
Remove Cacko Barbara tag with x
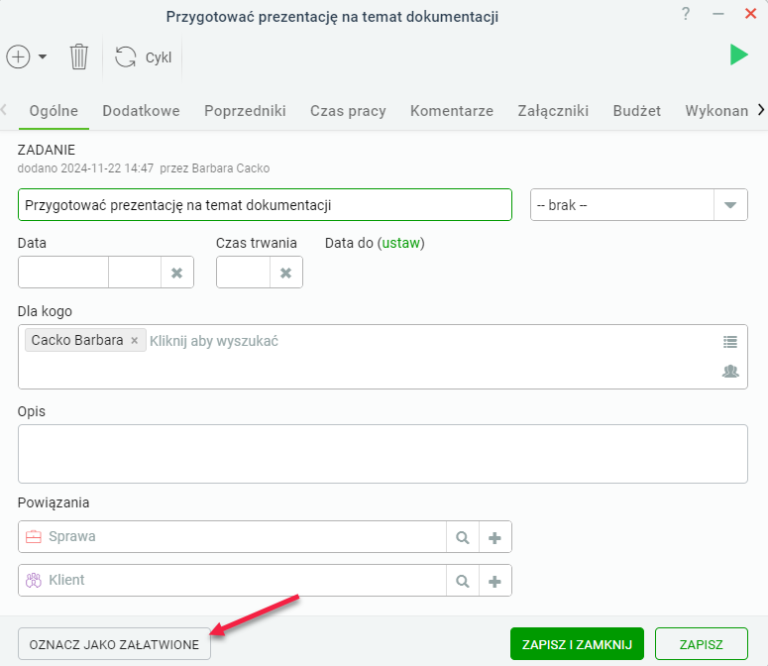[x=135, y=340]
